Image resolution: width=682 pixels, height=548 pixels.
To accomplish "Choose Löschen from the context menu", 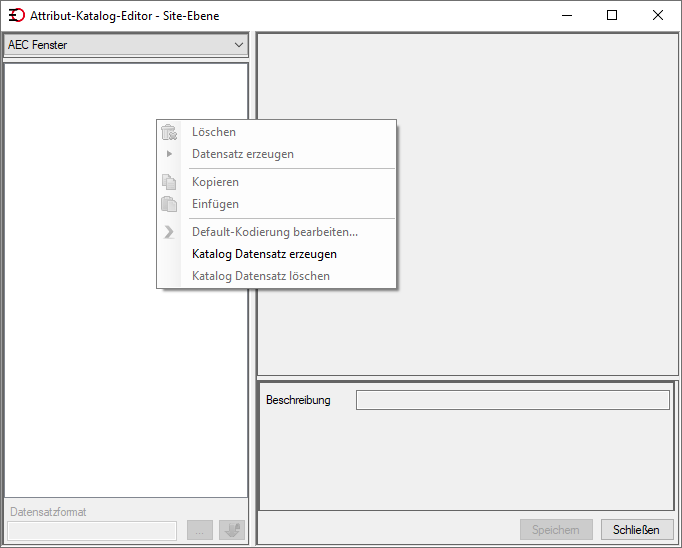I will 277,132.
